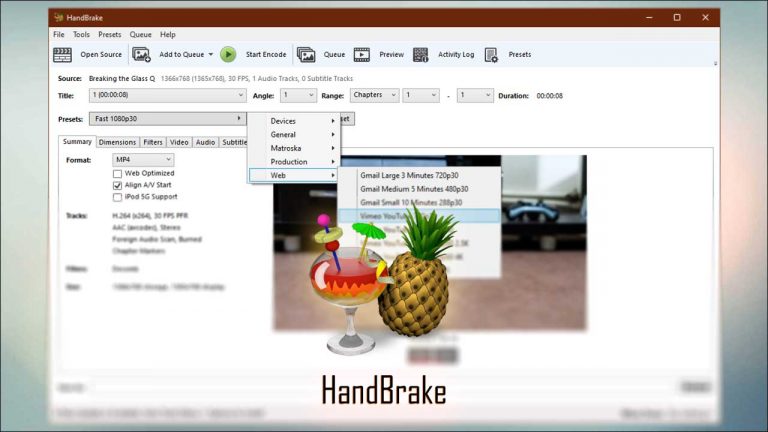Open the Title dropdown showing 1 (00:00:08)

click(167, 95)
